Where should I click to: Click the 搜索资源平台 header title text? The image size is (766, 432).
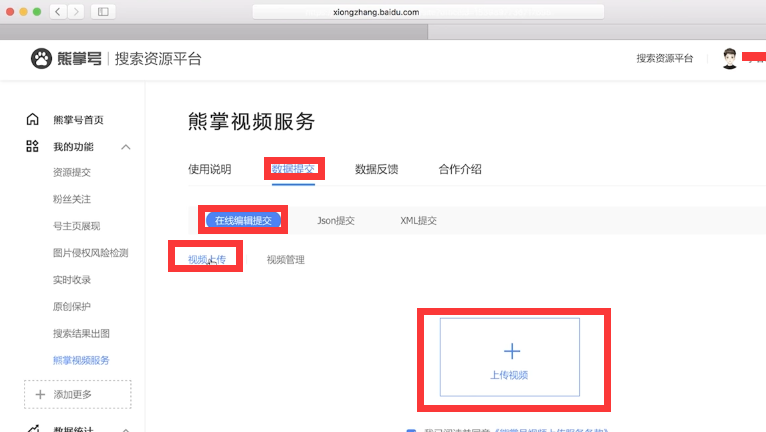coord(158,59)
